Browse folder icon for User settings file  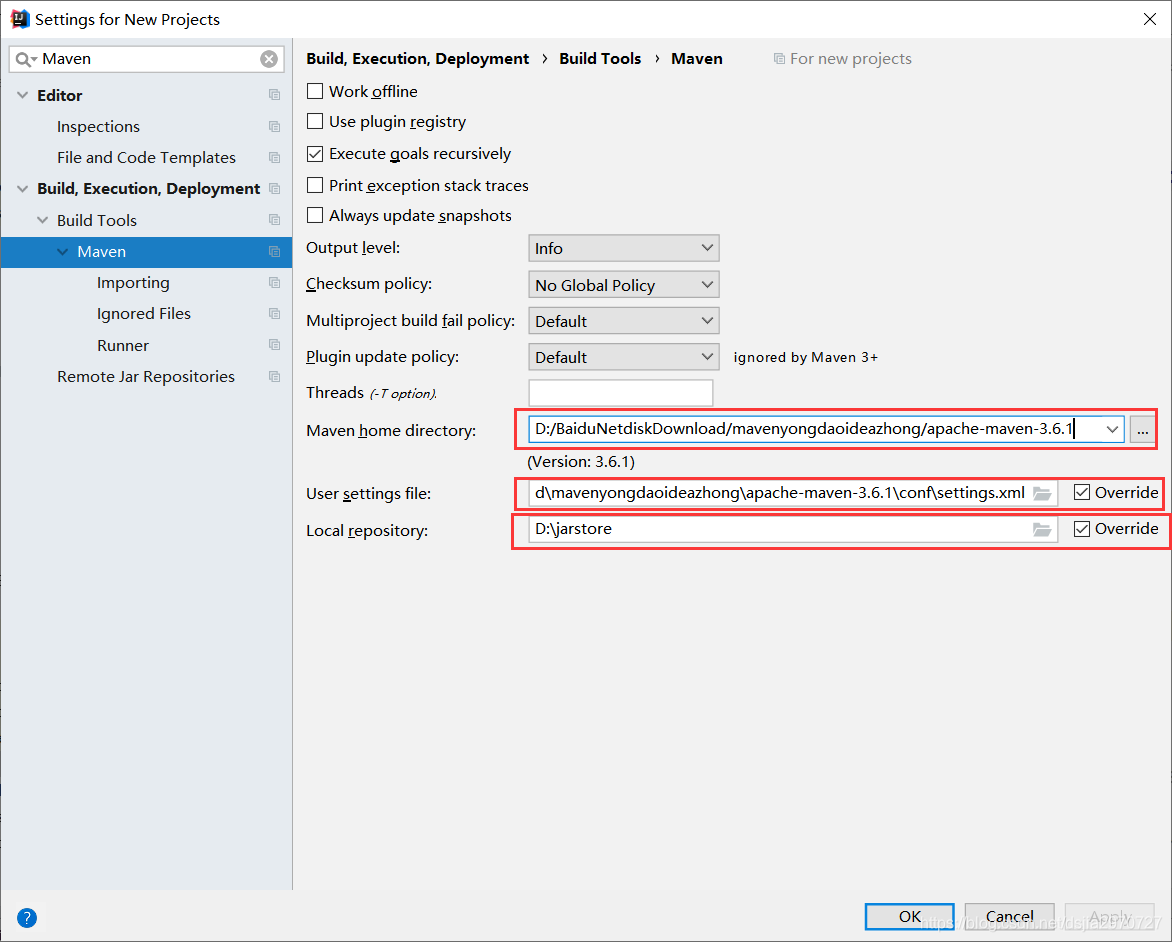1042,493
